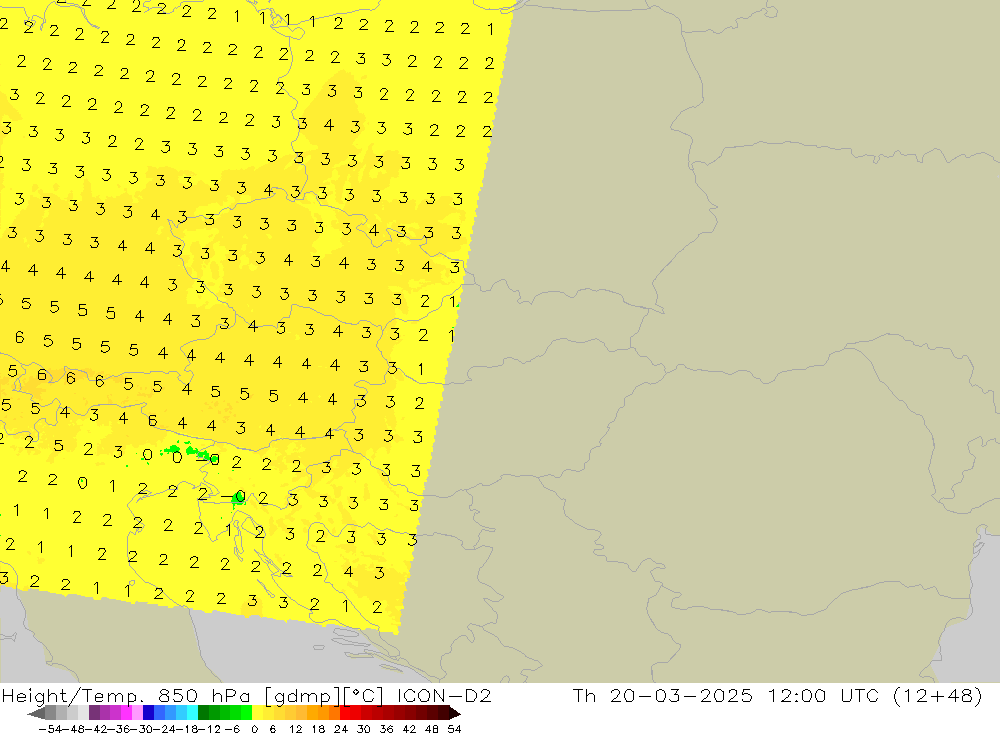The width and height of the screenshot is (1000, 733).
Task: Click the '850 hPa' pressure level label
Action: pos(203,695)
